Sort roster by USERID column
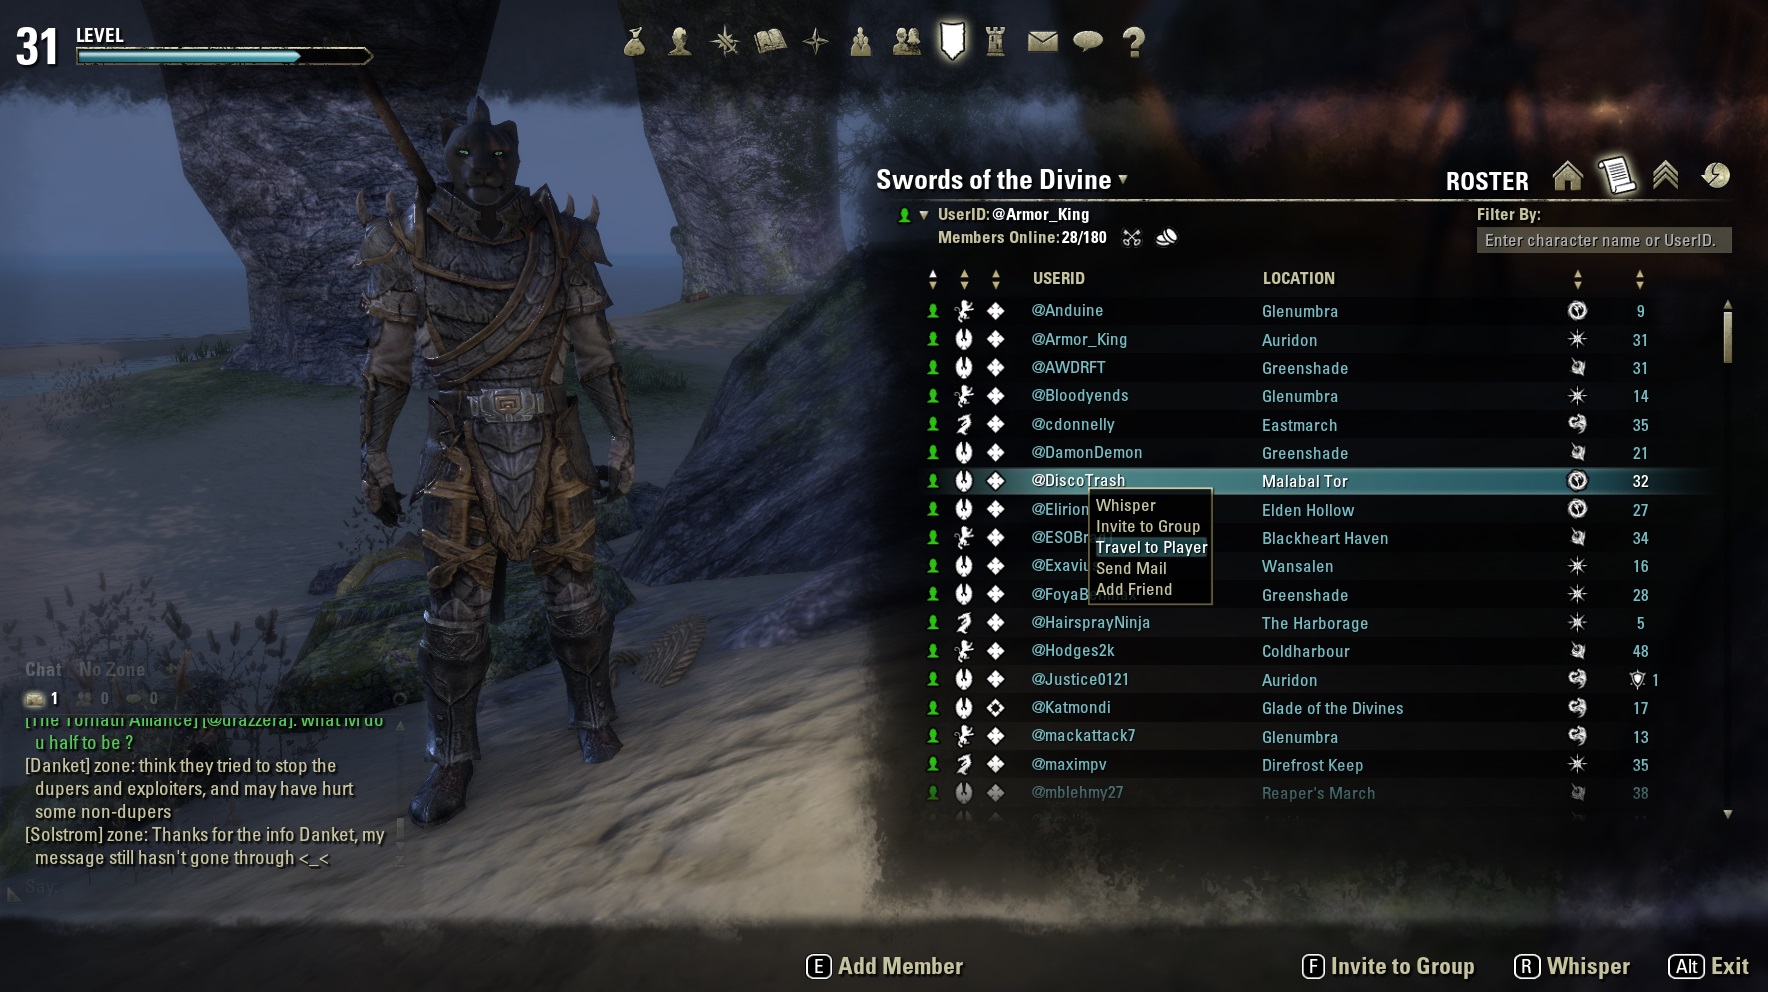The image size is (1768, 992). (1058, 279)
